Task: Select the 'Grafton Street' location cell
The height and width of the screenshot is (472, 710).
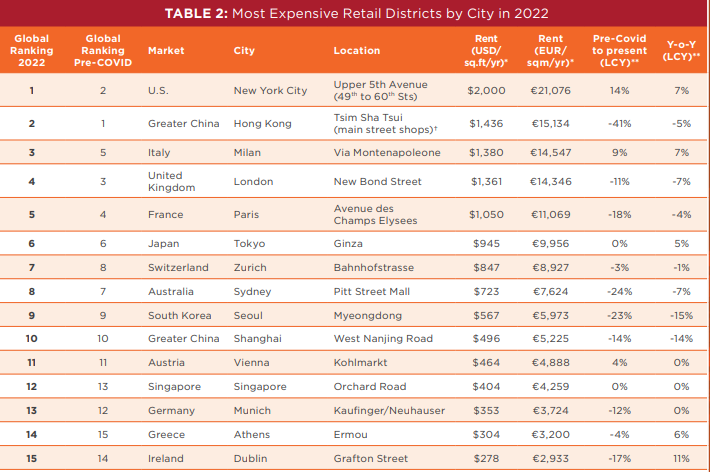Action: (371, 458)
